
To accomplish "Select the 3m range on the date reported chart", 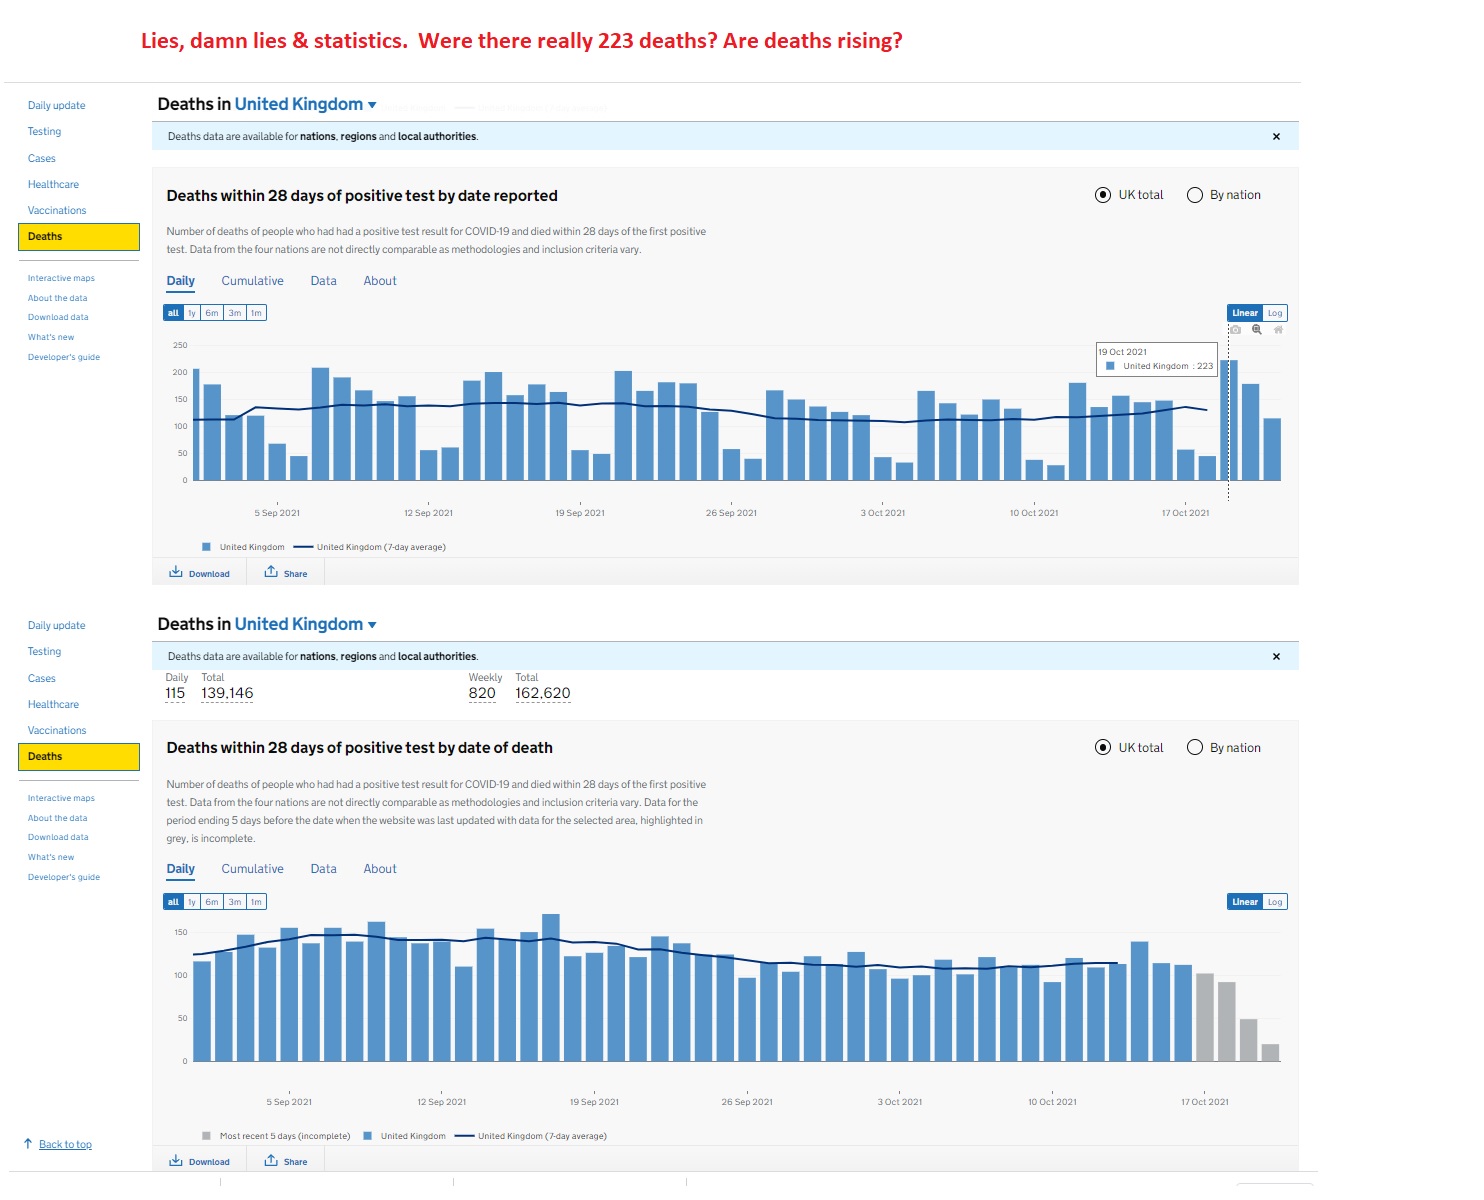I will [x=235, y=313].
